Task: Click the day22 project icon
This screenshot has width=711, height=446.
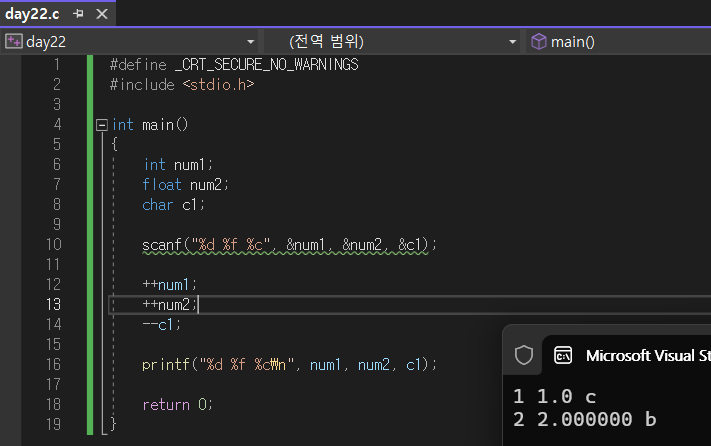Action: 14,41
